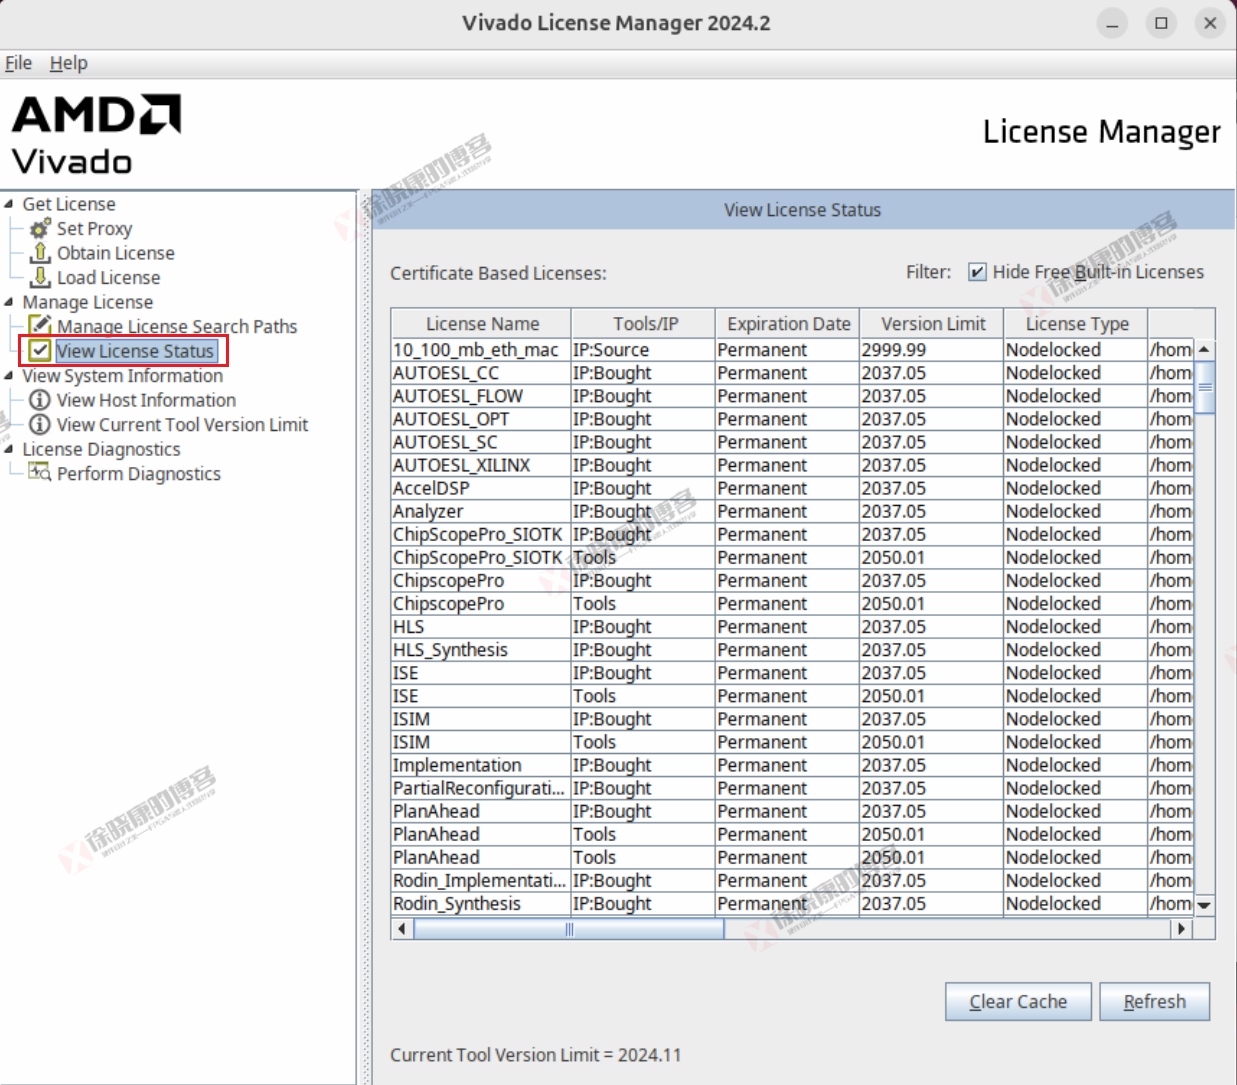Collapse the View System Information section
This screenshot has width=1237, height=1085.
[x=10, y=376]
